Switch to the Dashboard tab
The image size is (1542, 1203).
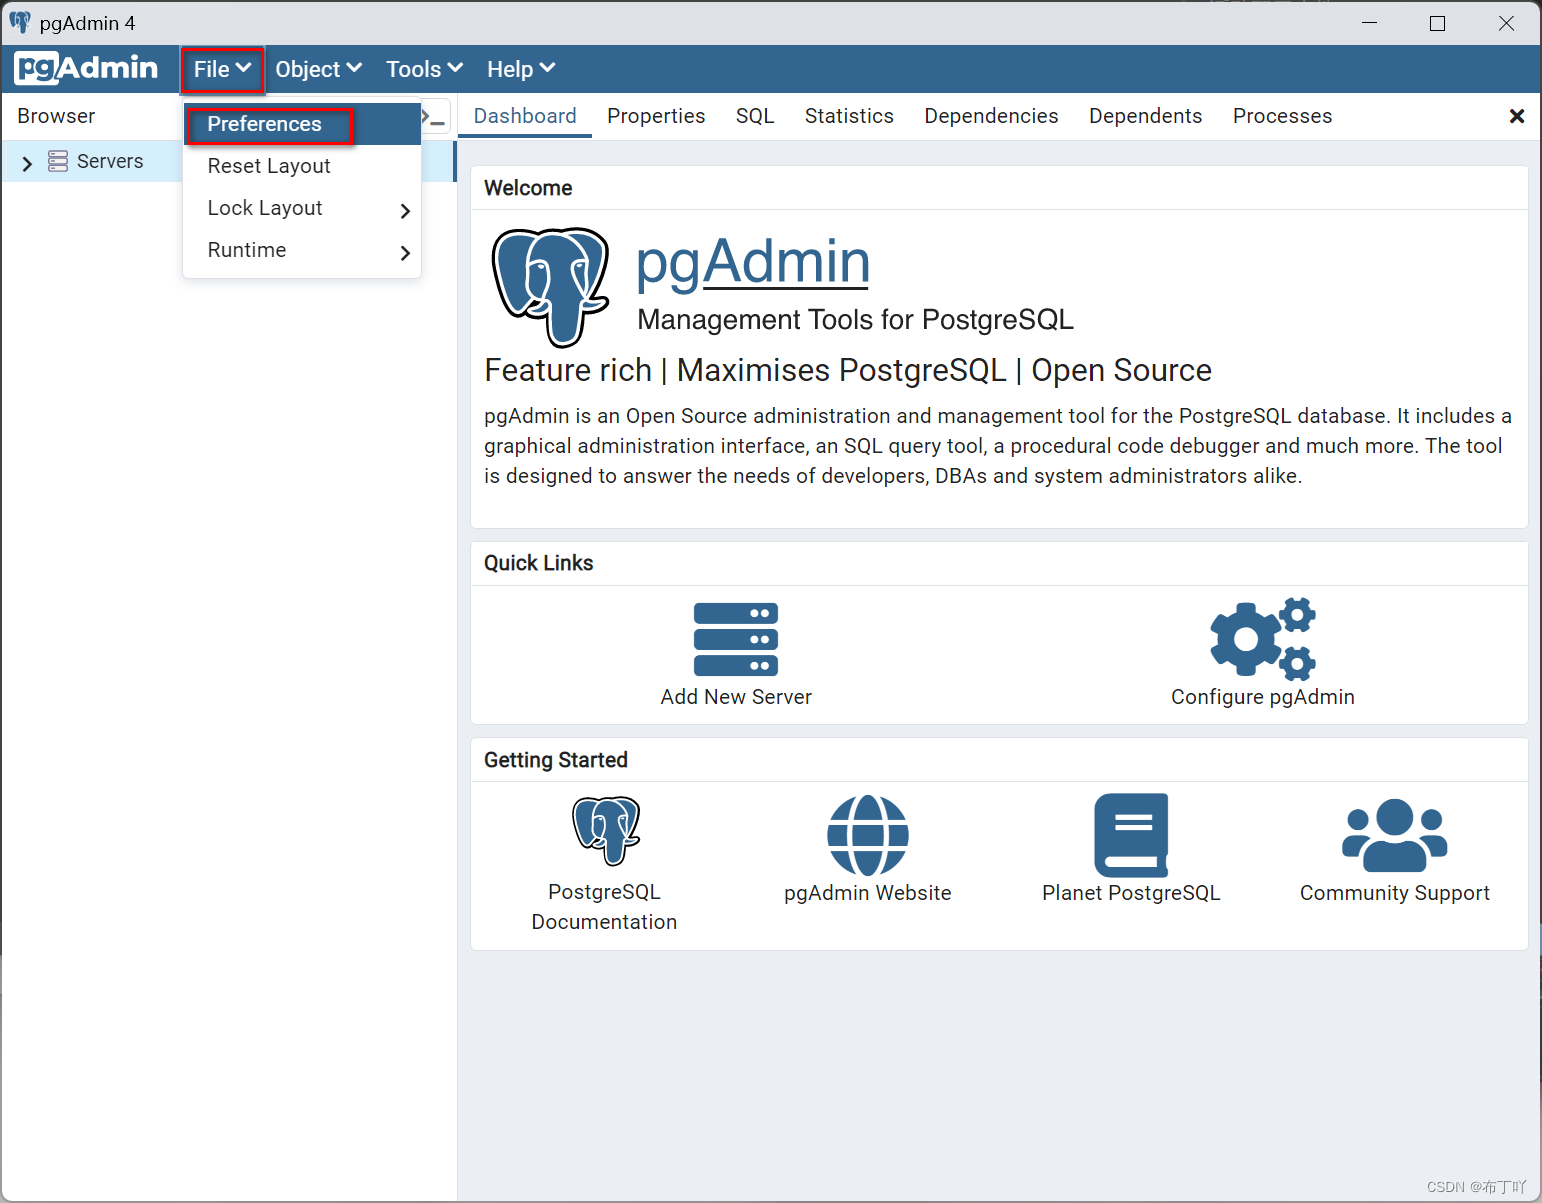(525, 116)
